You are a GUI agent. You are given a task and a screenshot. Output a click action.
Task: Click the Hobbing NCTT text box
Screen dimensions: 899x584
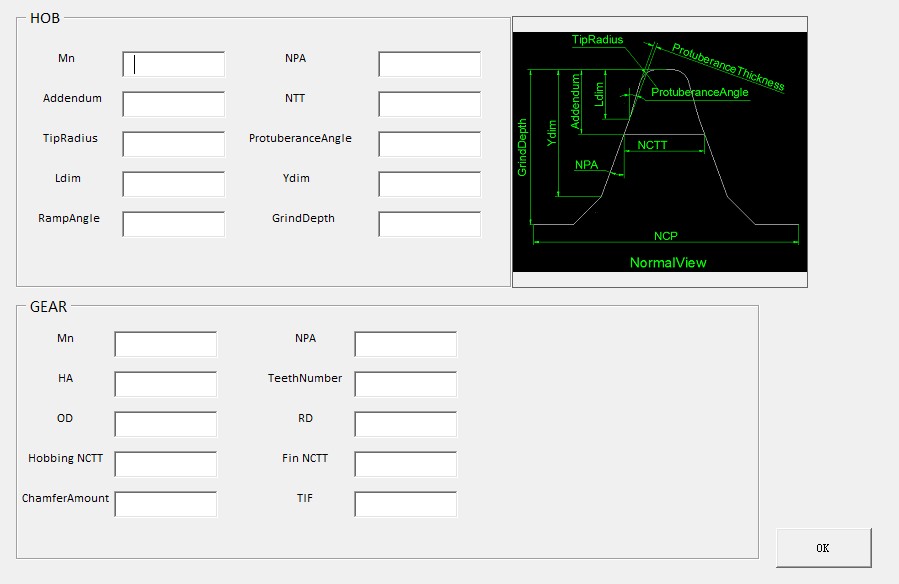[166, 464]
